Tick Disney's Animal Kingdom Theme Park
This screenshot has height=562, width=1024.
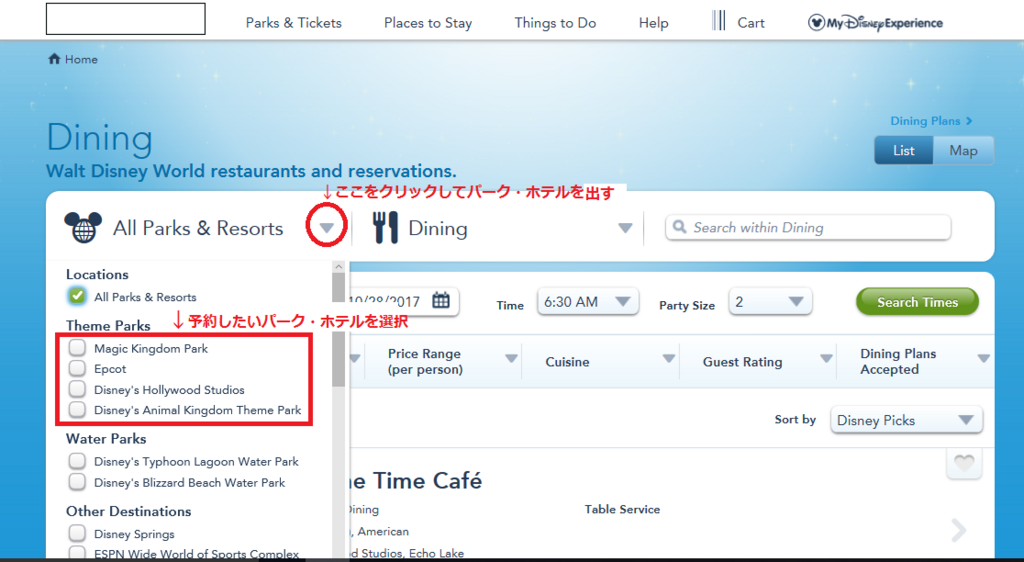(x=77, y=410)
